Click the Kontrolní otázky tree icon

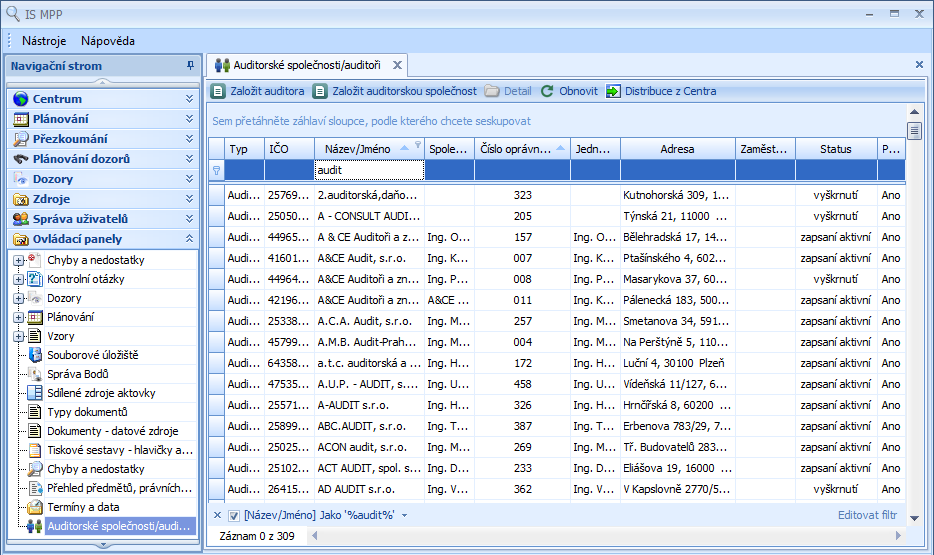35,279
